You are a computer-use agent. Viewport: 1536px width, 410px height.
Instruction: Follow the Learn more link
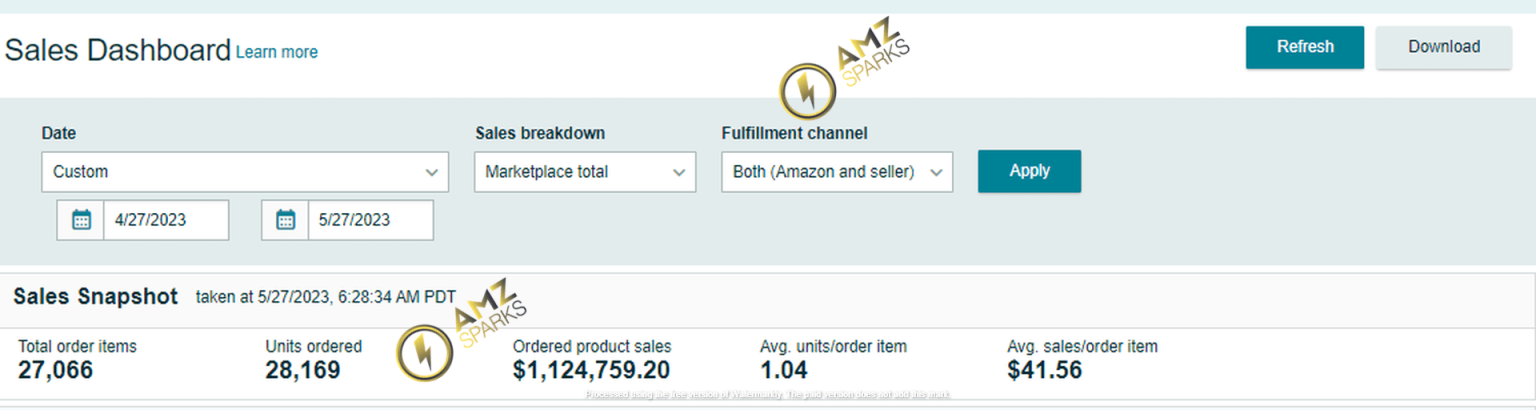coord(277,52)
